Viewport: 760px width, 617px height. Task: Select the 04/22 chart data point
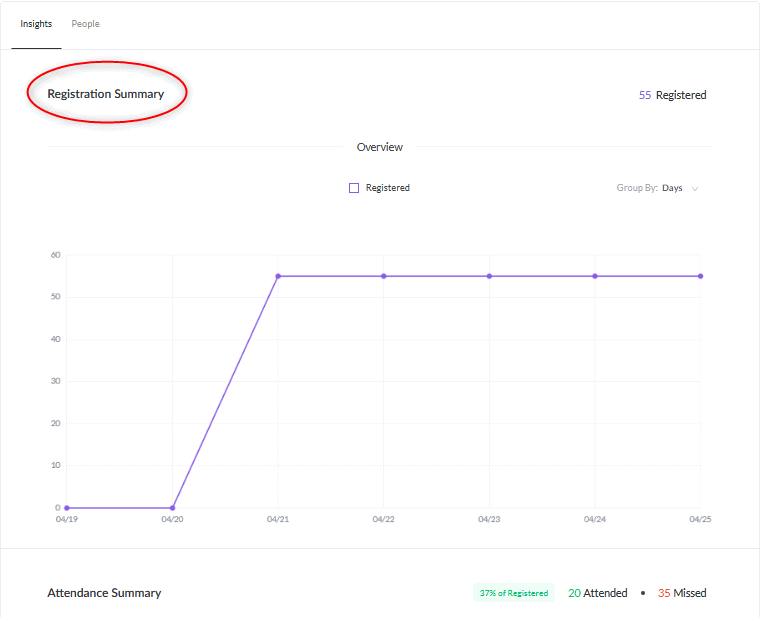tap(384, 276)
